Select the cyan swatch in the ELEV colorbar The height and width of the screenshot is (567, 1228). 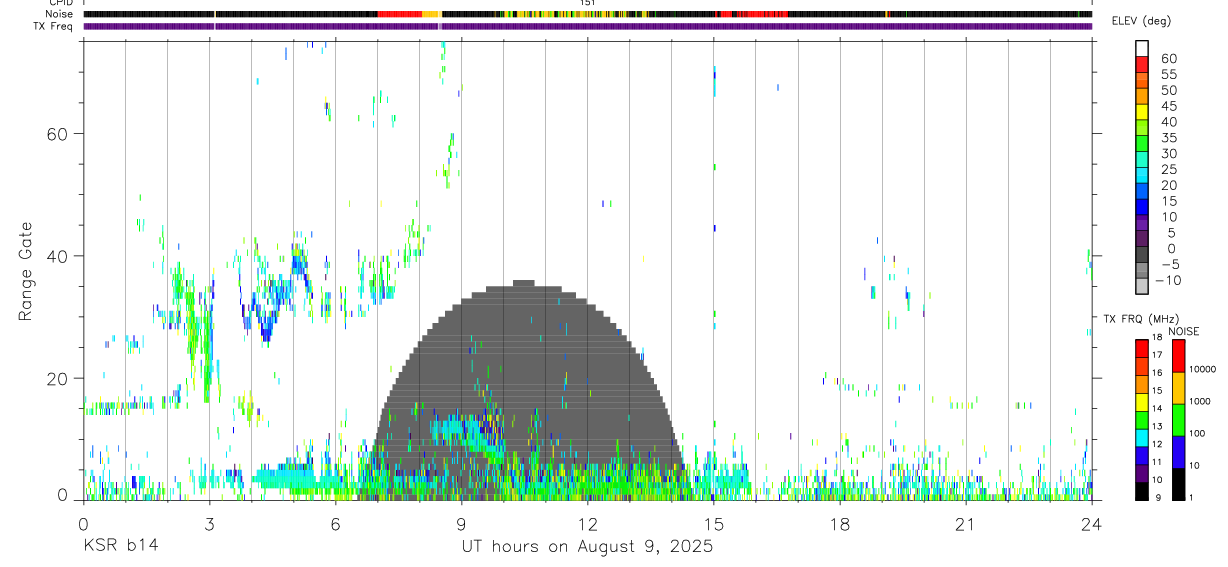pyautogui.click(x=1142, y=175)
